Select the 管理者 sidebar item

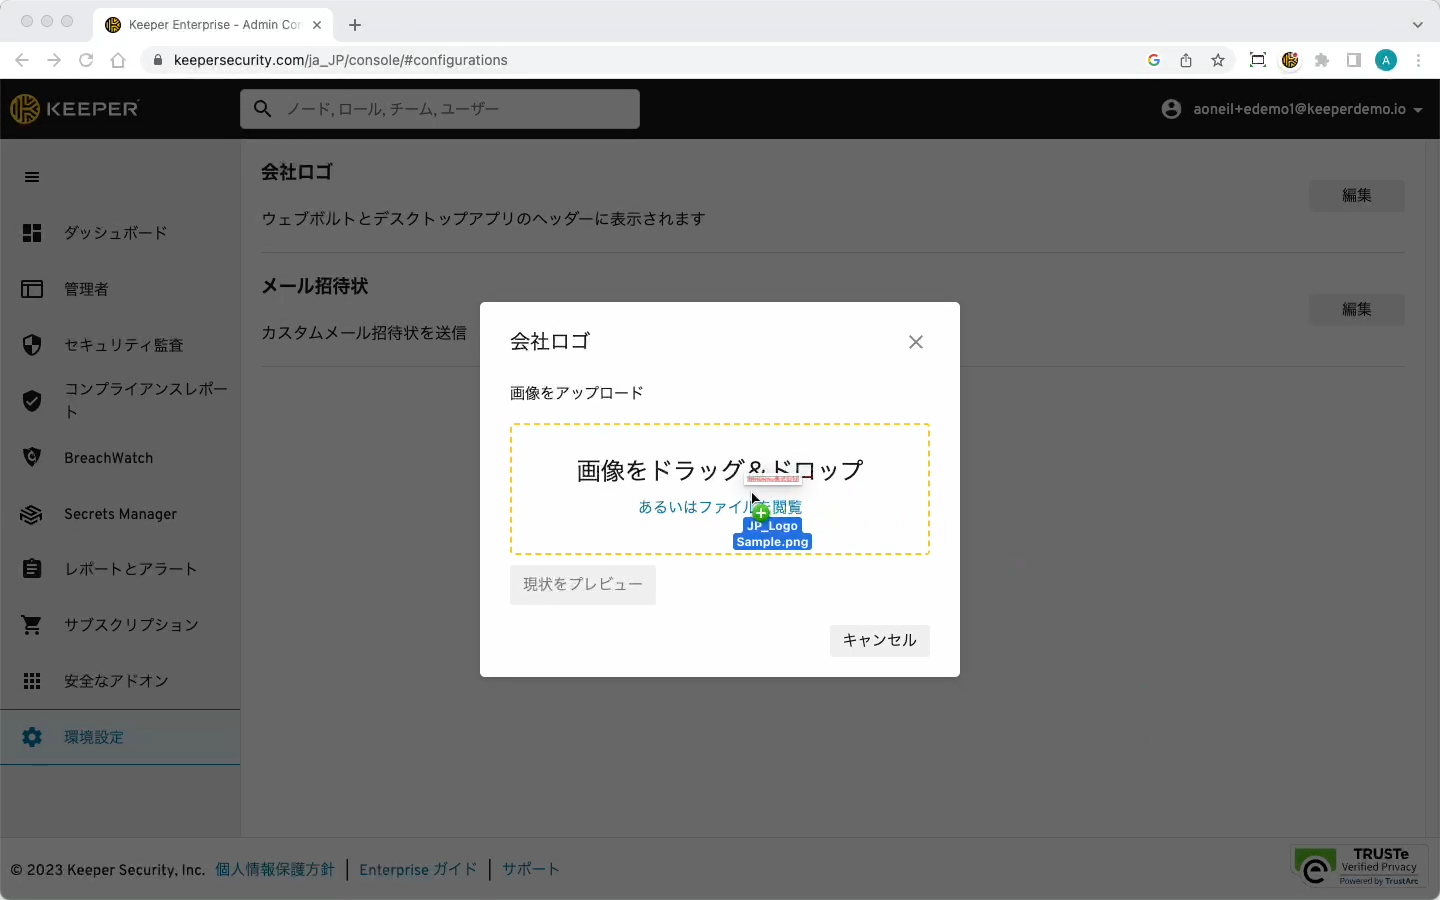click(x=86, y=289)
